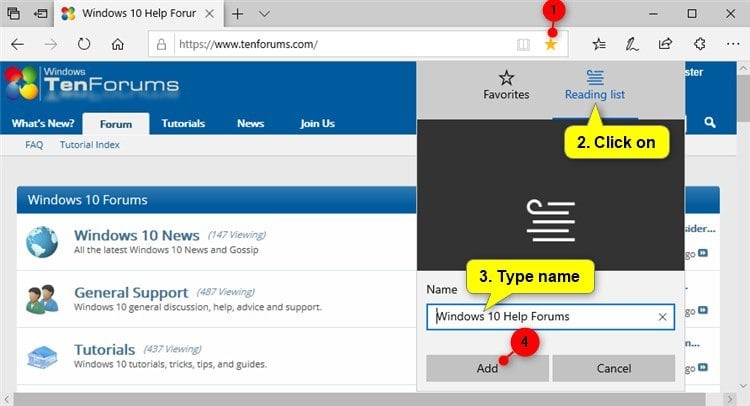750x406 pixels.
Task: Go to Home page icon
Action: click(118, 44)
